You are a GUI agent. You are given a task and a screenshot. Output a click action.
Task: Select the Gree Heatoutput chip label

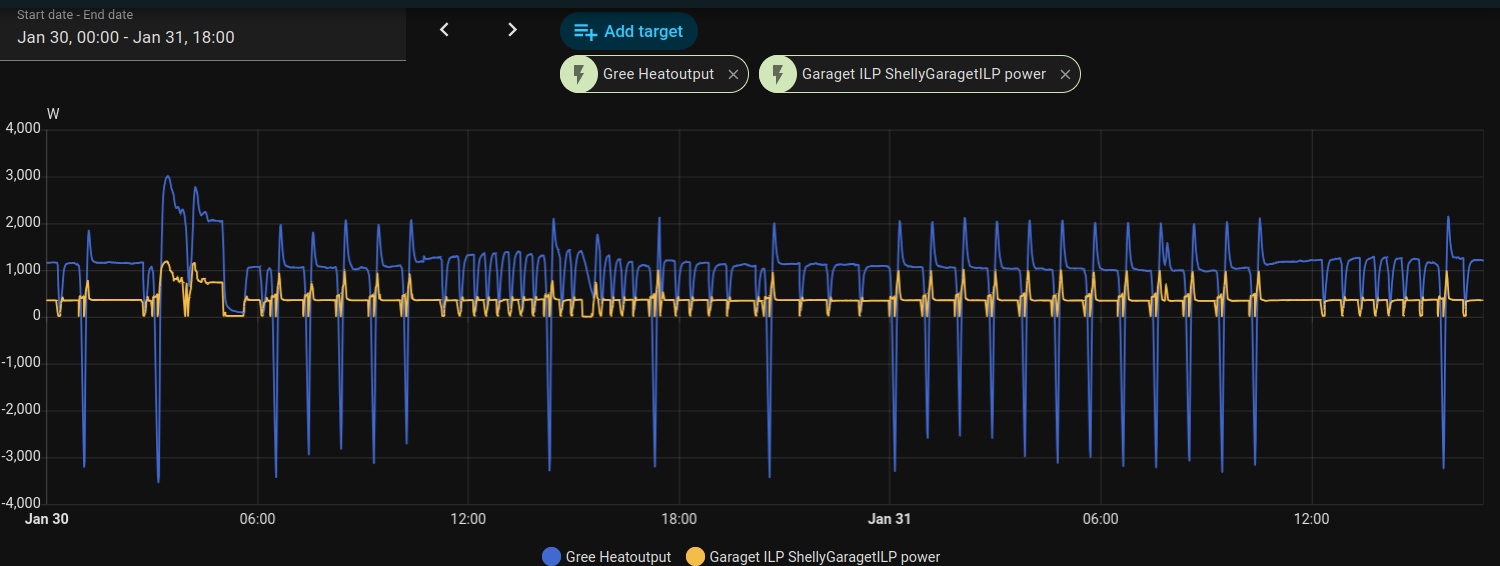click(x=658, y=74)
